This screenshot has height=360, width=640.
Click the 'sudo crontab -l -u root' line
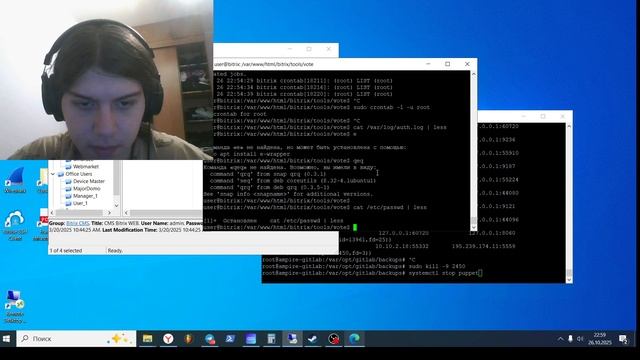click(x=391, y=107)
